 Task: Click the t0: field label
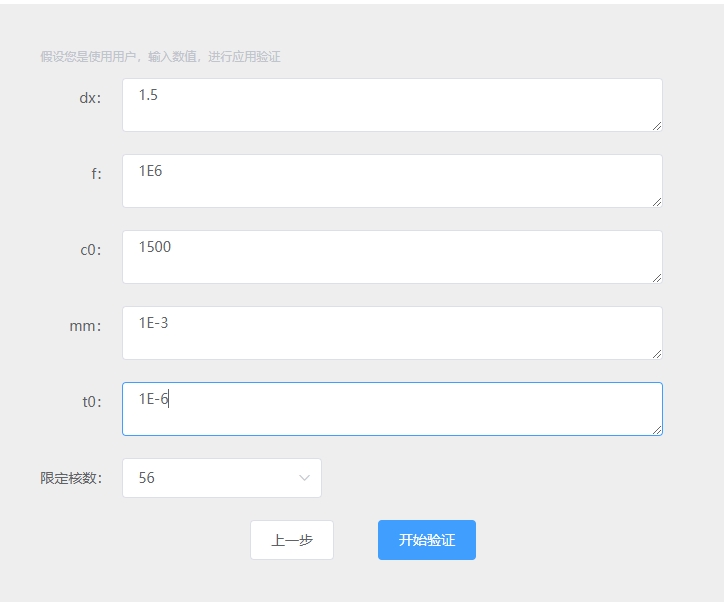[x=91, y=402]
